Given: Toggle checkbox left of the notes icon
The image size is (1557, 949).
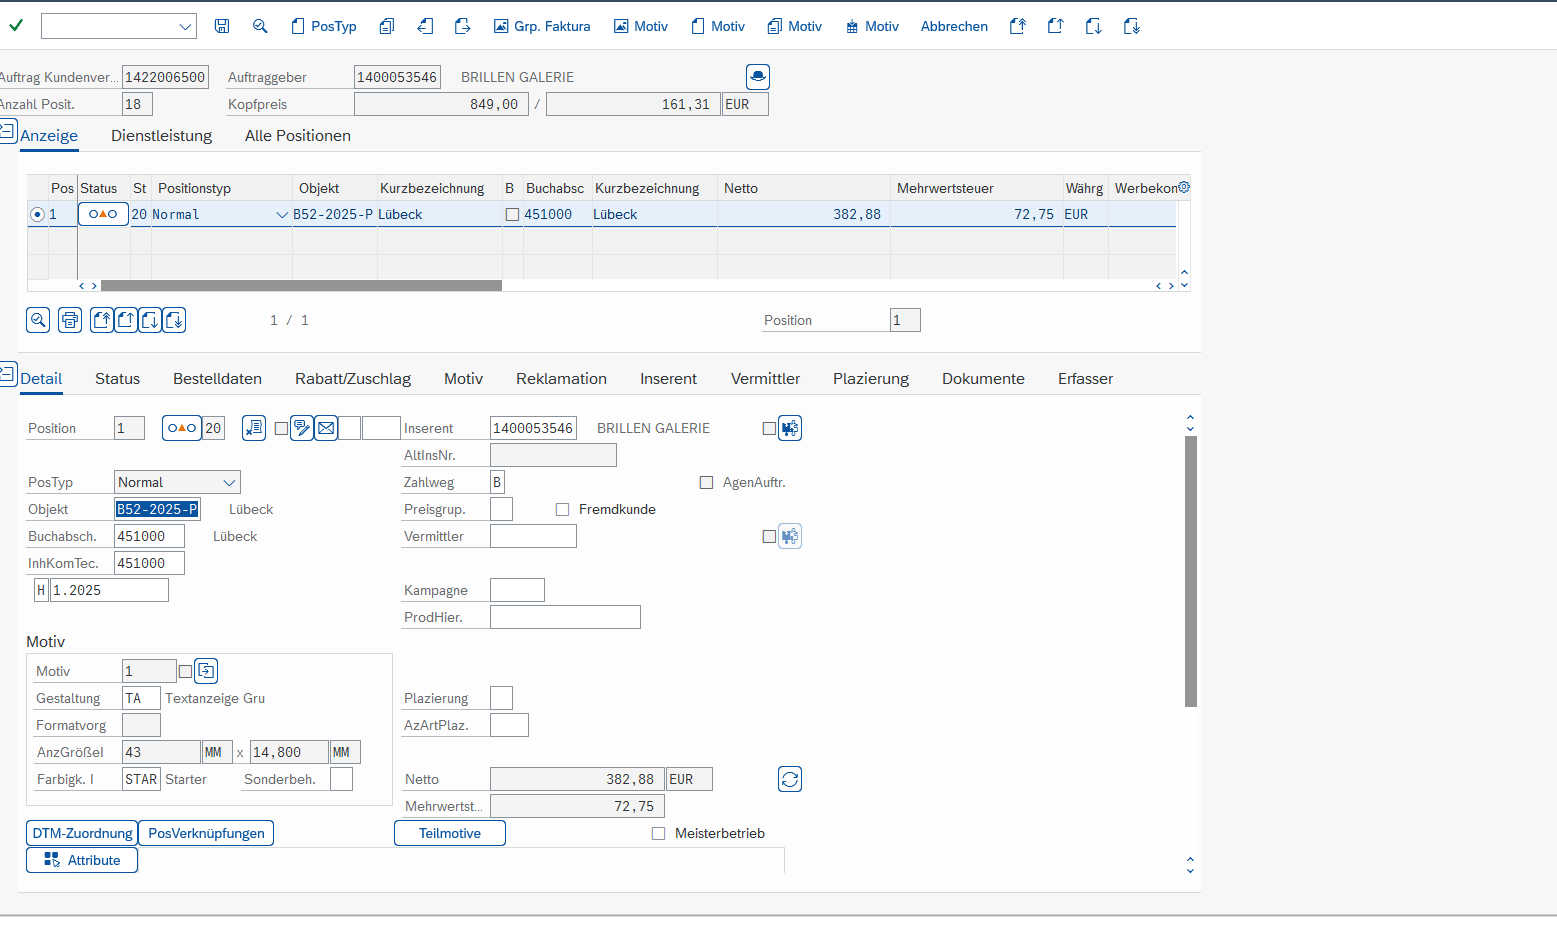Looking at the screenshot, I should (281, 428).
